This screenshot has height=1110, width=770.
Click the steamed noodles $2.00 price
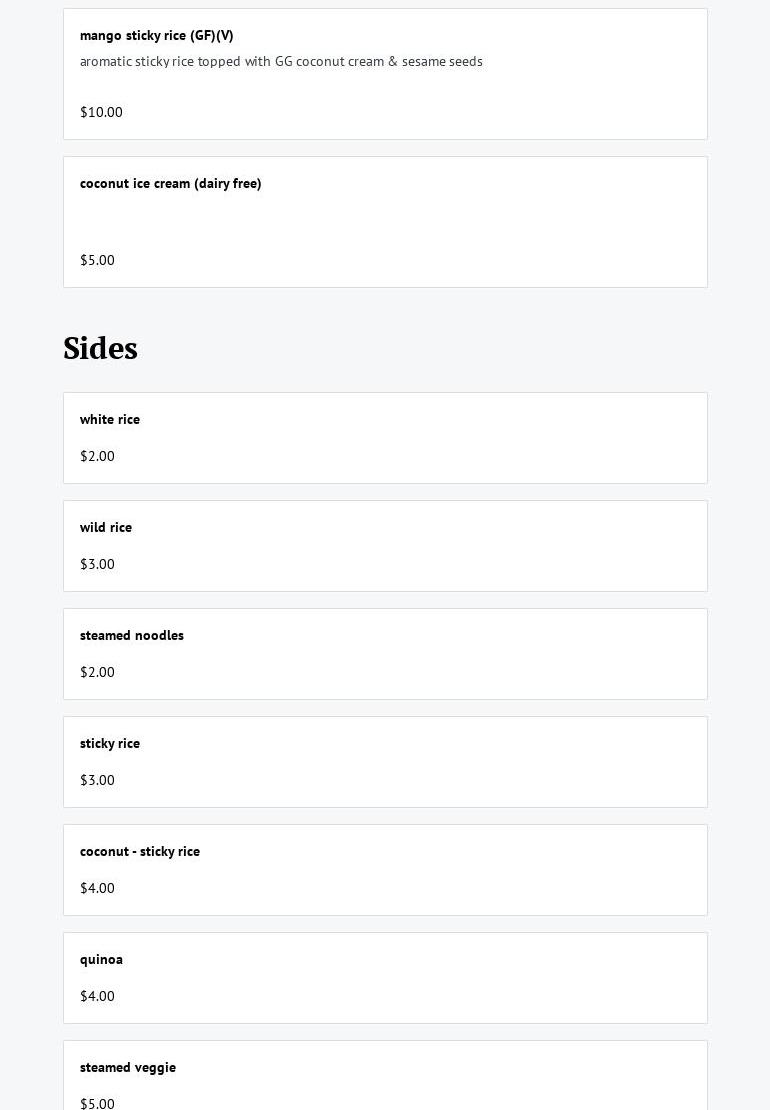[97, 672]
